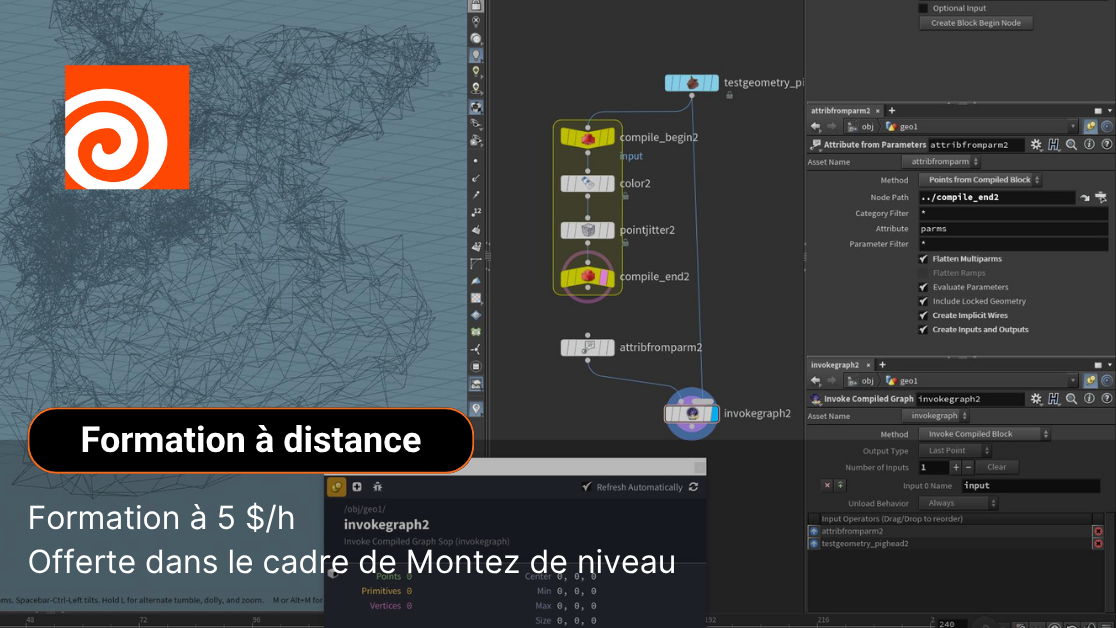1116x628 pixels.
Task: Remove testgeometry_pighead2 from Input Operators list
Action: coord(1098,544)
